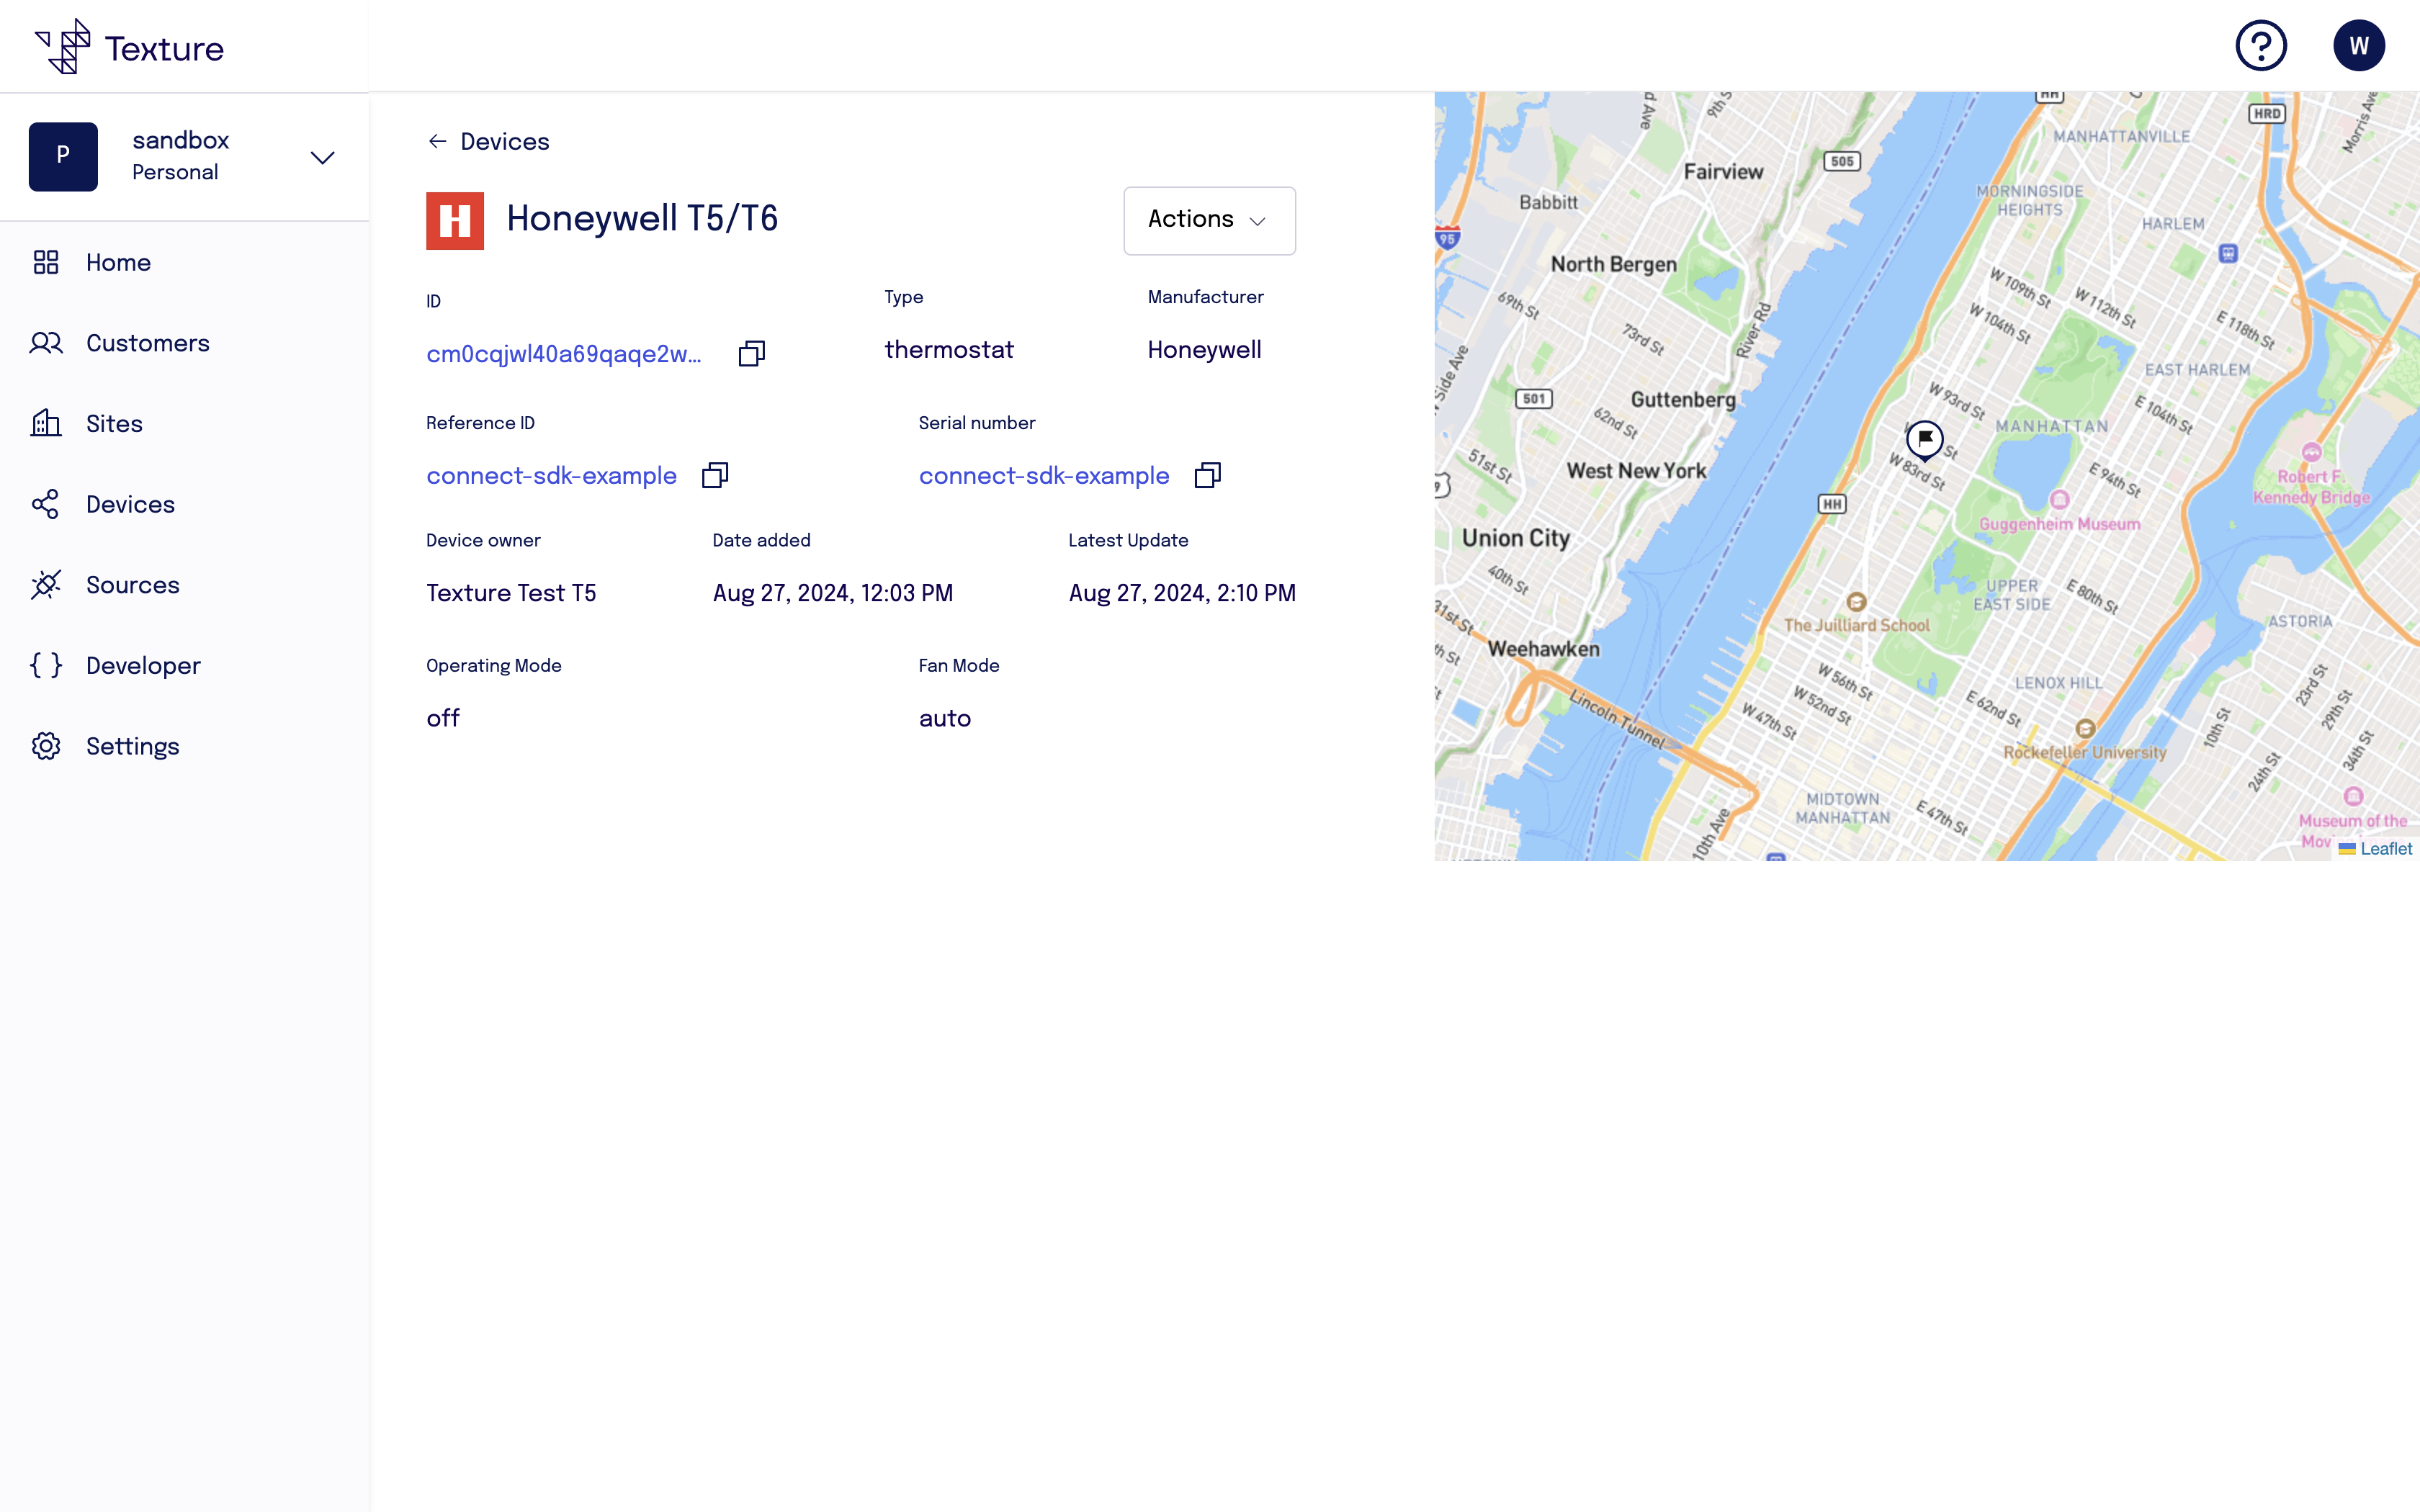Select the Developer section icon
2420x1512 pixels.
point(45,665)
